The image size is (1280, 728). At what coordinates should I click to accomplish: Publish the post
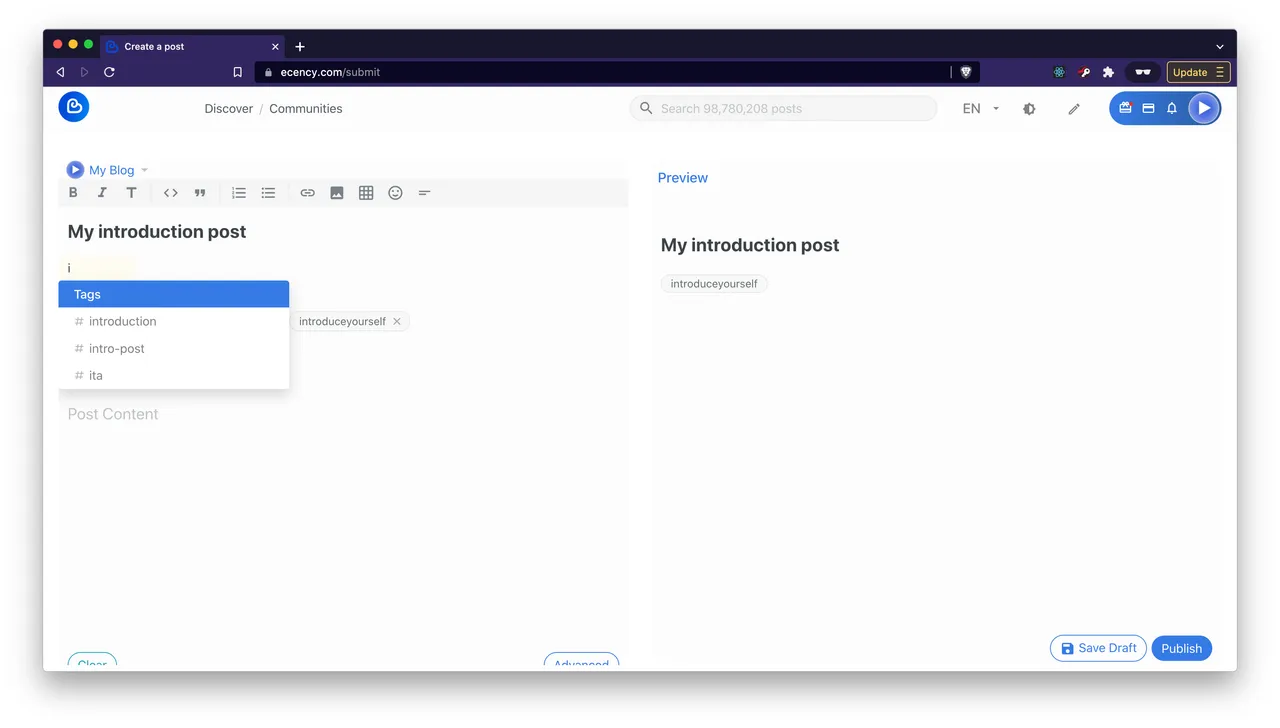[x=1182, y=648]
